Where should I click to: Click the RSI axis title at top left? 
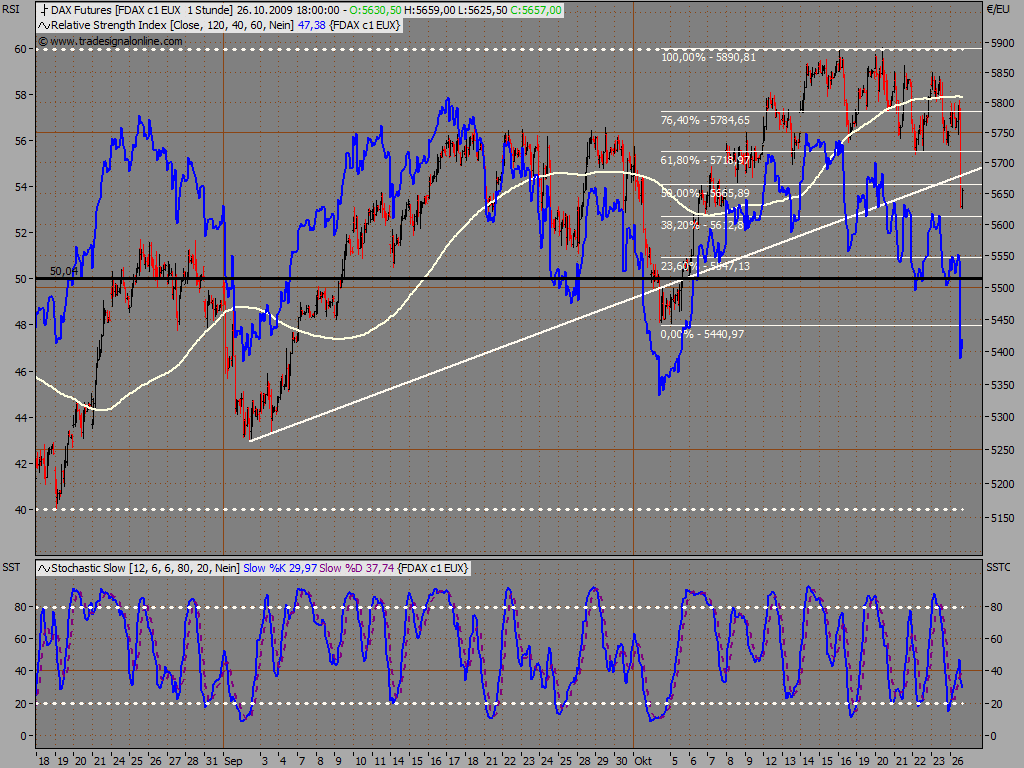point(11,9)
